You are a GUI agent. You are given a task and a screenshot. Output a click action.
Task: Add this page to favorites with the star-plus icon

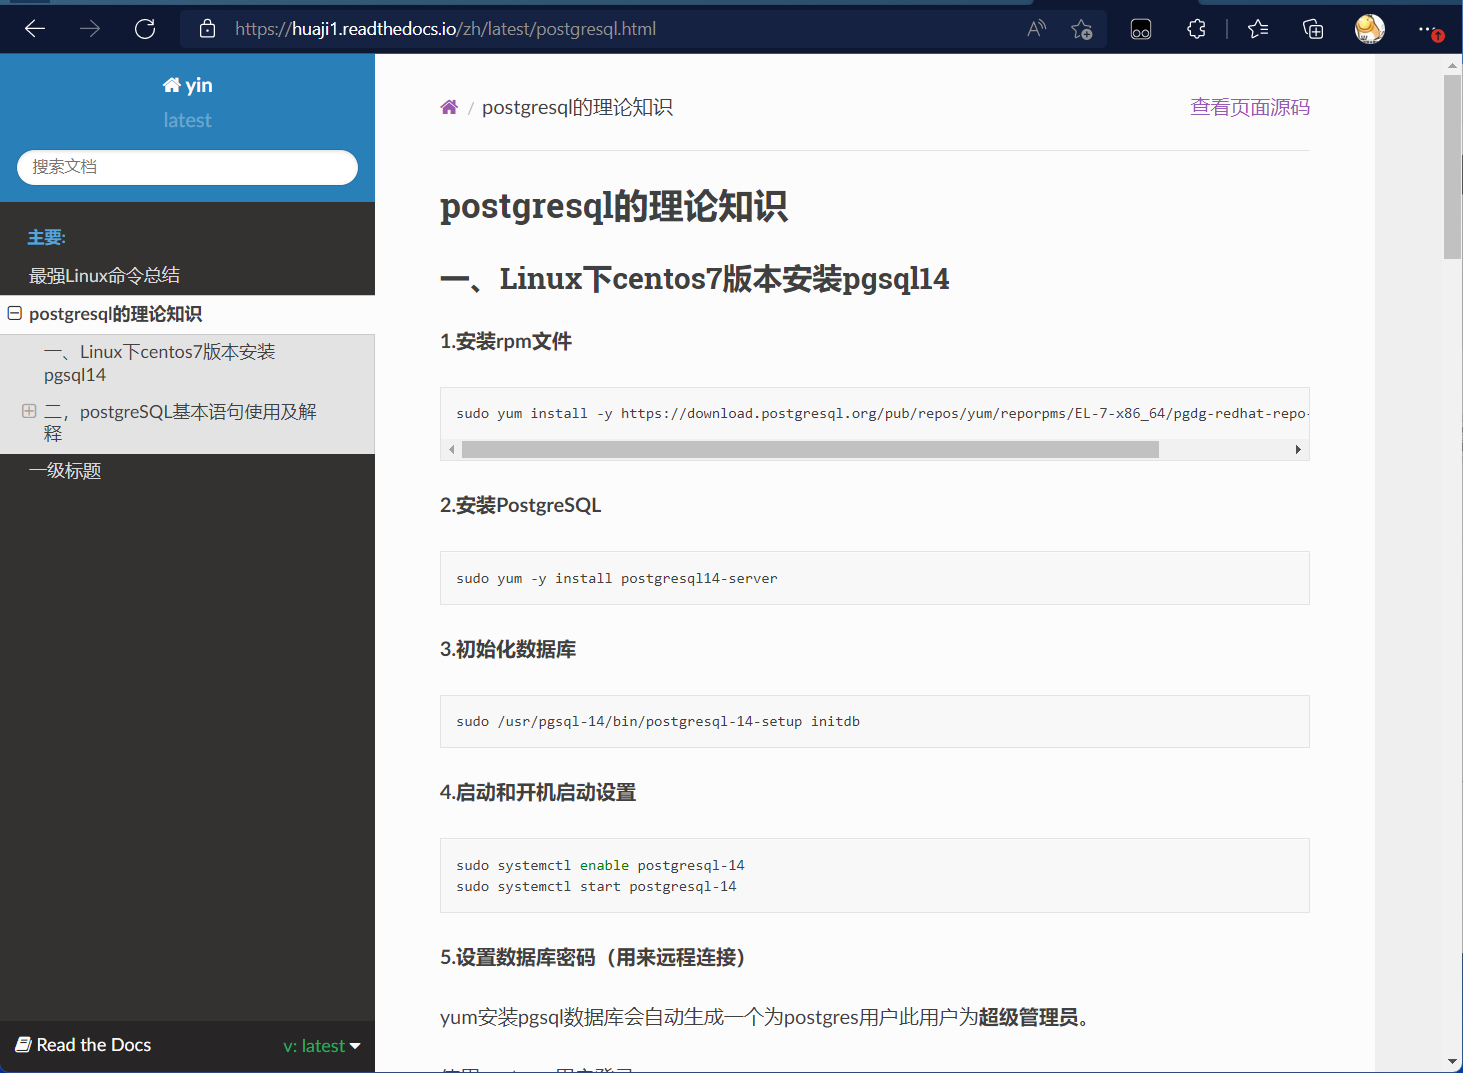1082,29
